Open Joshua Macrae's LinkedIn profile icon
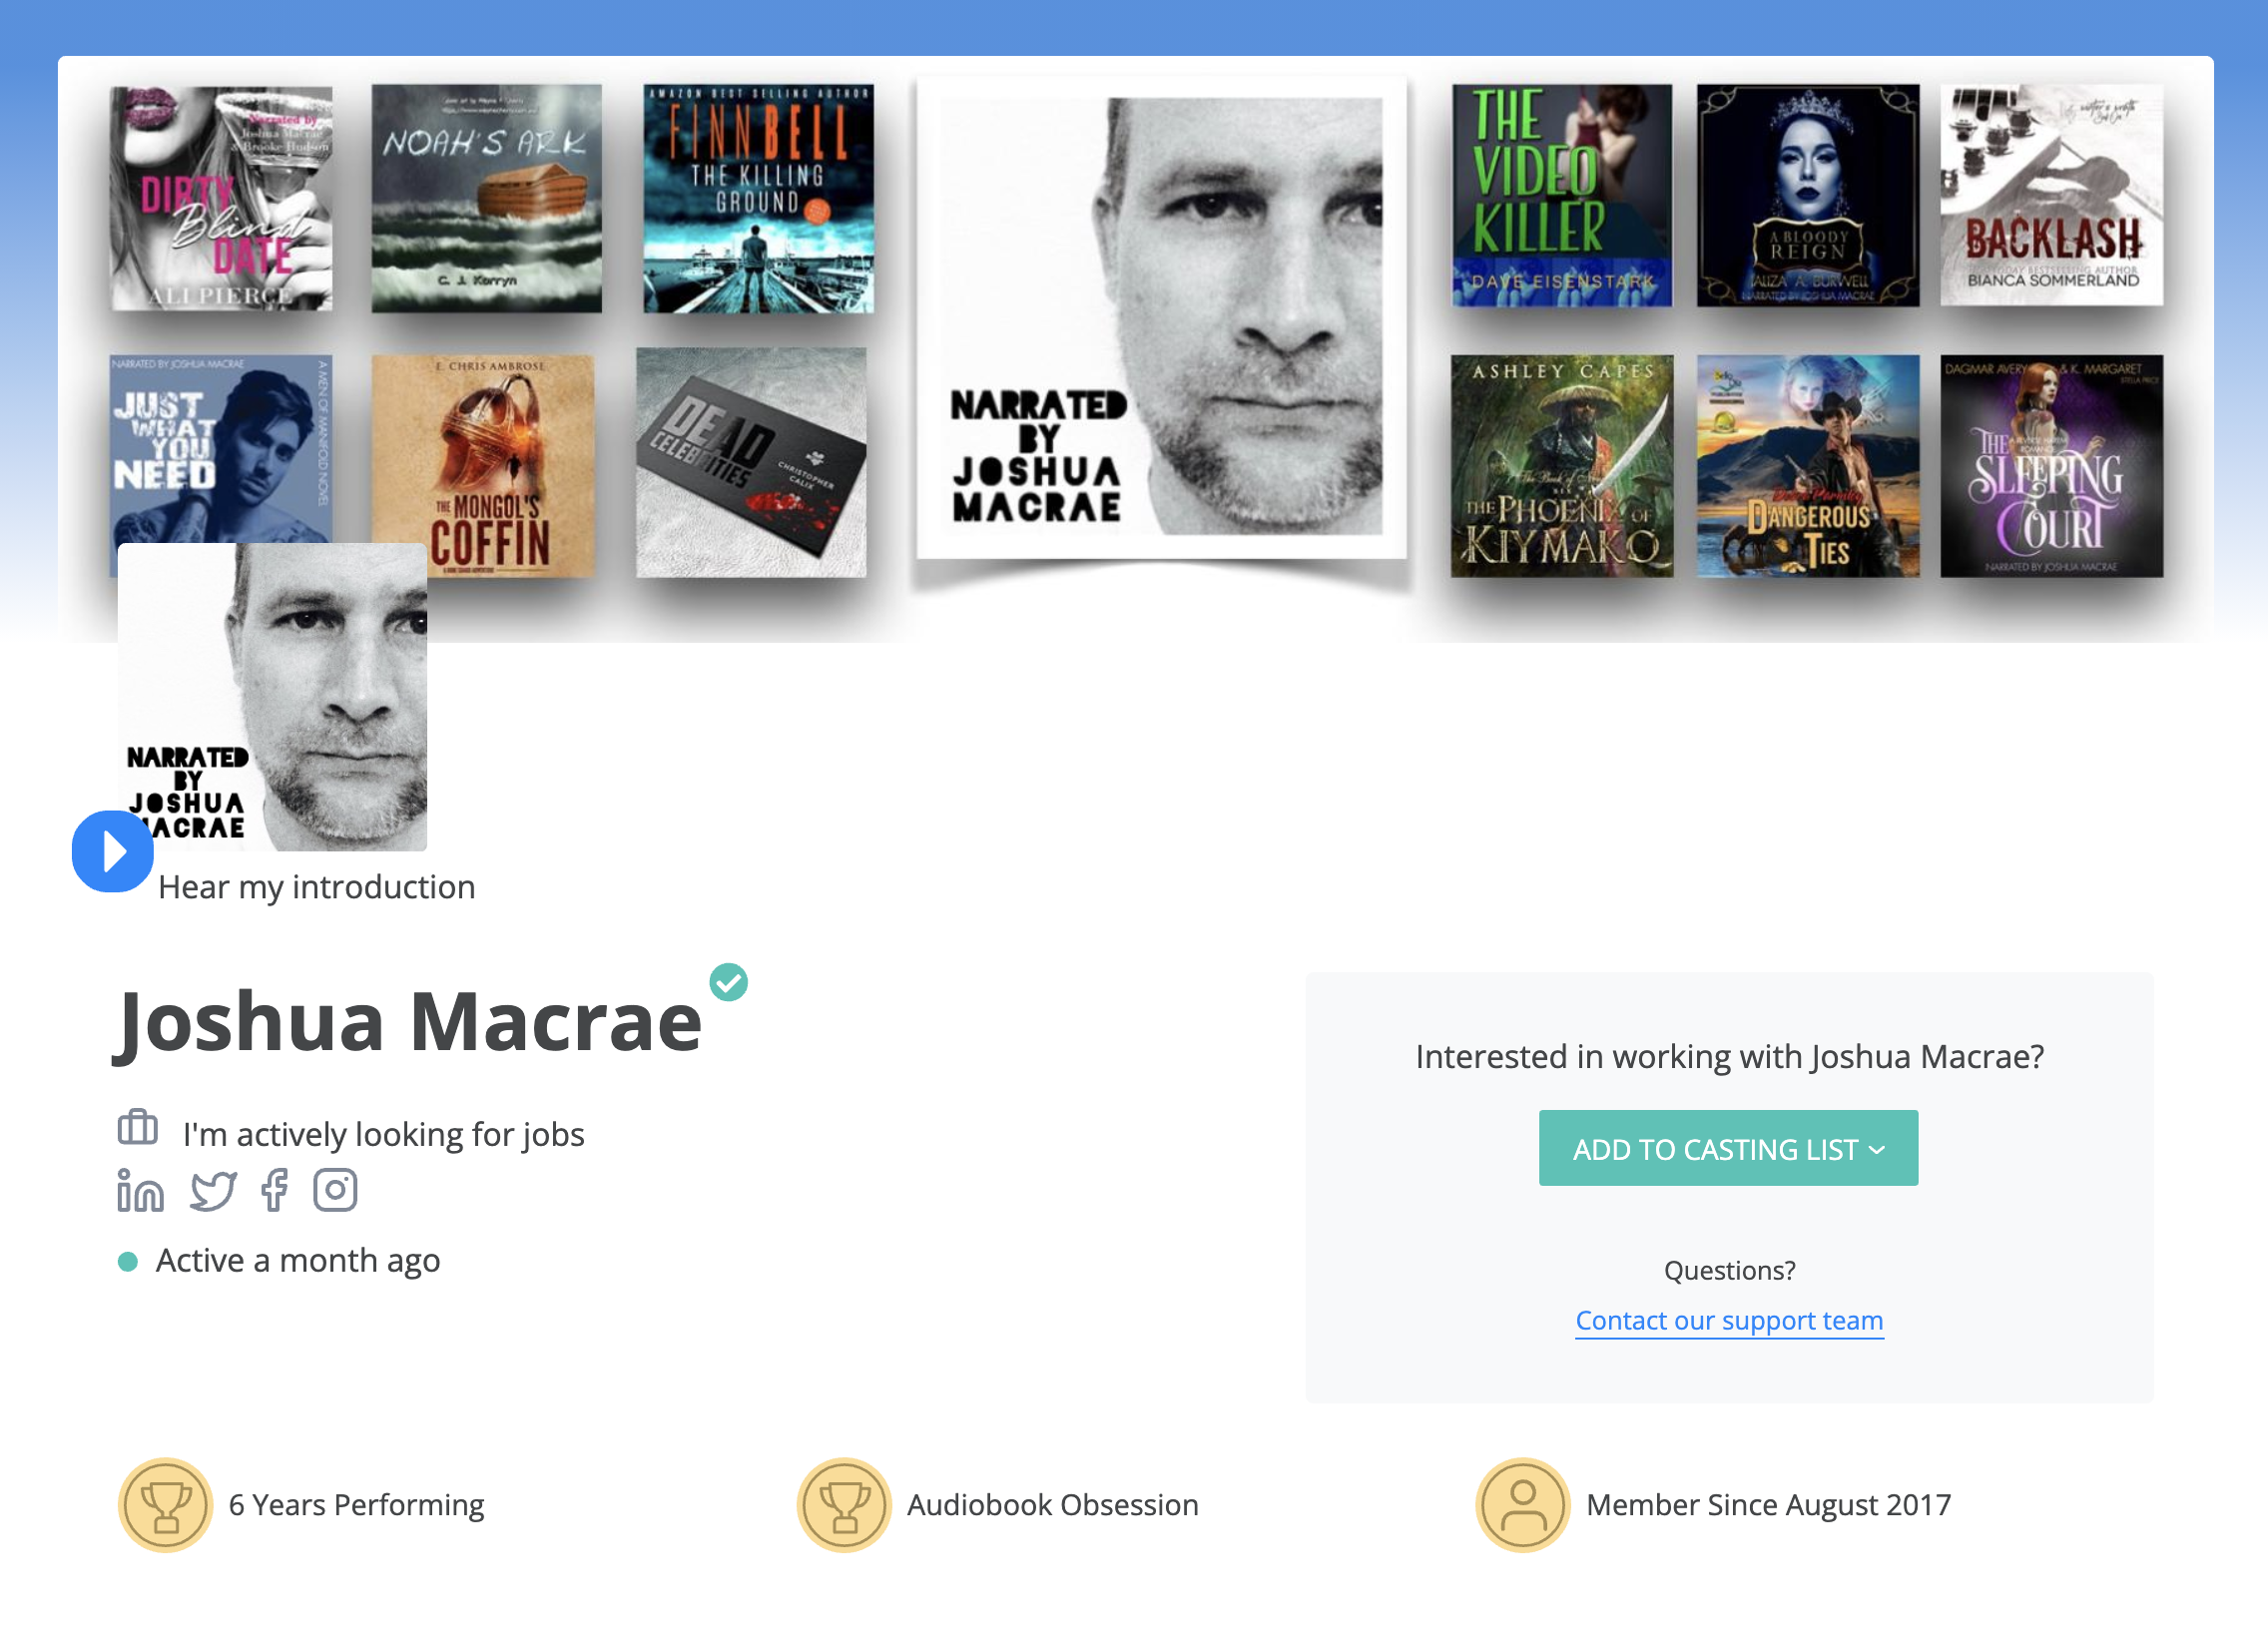This screenshot has height=1647, width=2268. coord(140,1190)
